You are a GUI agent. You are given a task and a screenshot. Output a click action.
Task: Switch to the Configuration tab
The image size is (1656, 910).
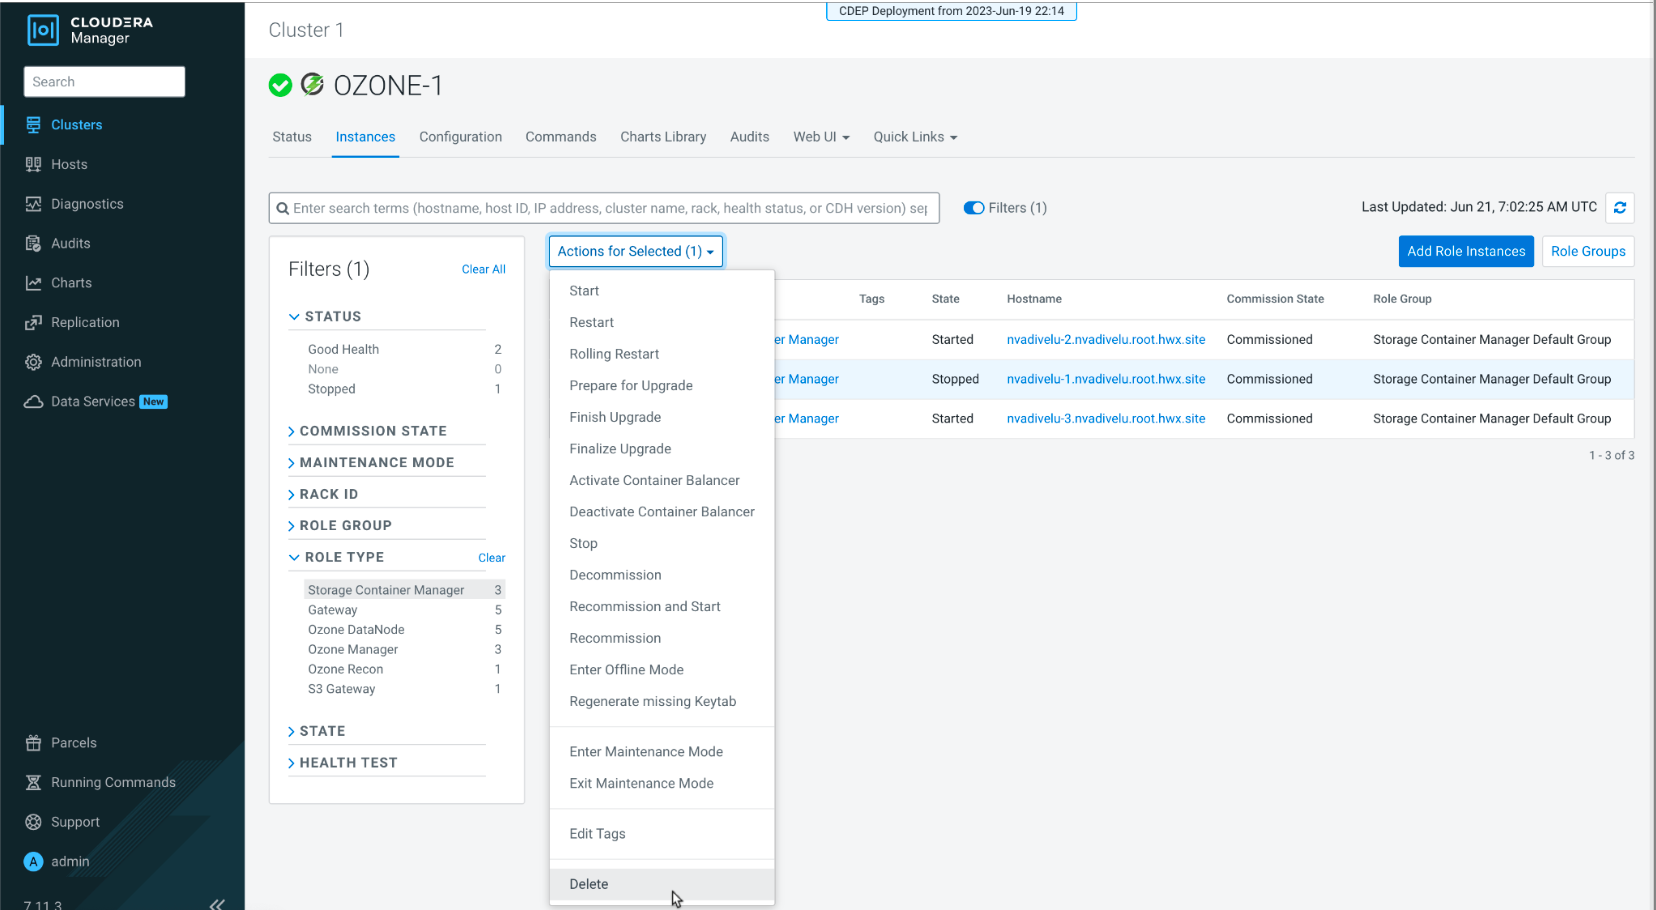[x=460, y=137]
